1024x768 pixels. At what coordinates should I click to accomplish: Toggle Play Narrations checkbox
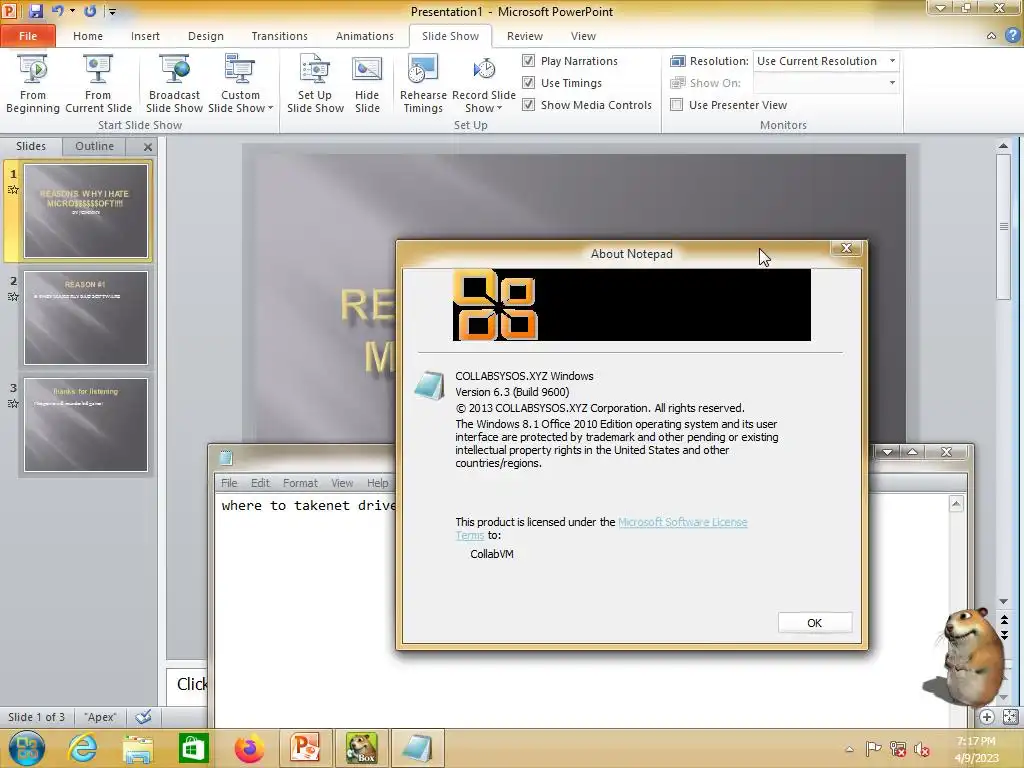coord(528,61)
